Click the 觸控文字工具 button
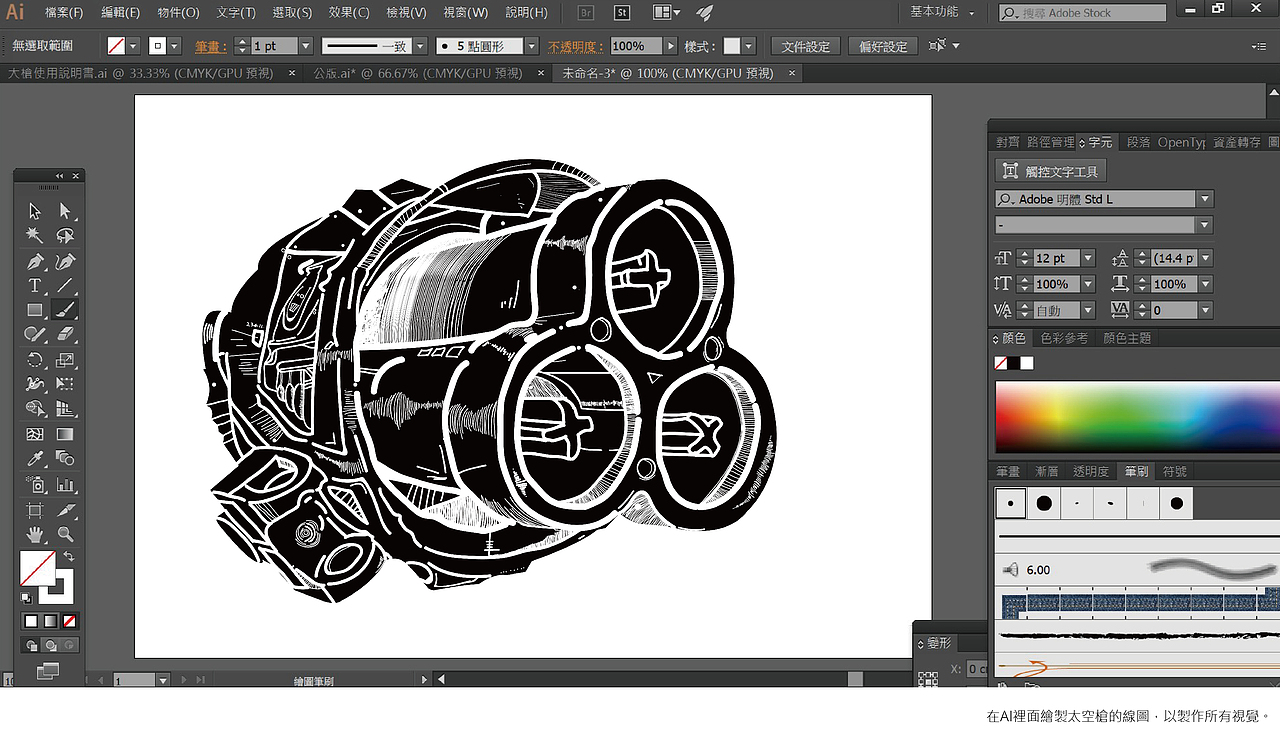This screenshot has width=1280, height=749. tap(1051, 171)
